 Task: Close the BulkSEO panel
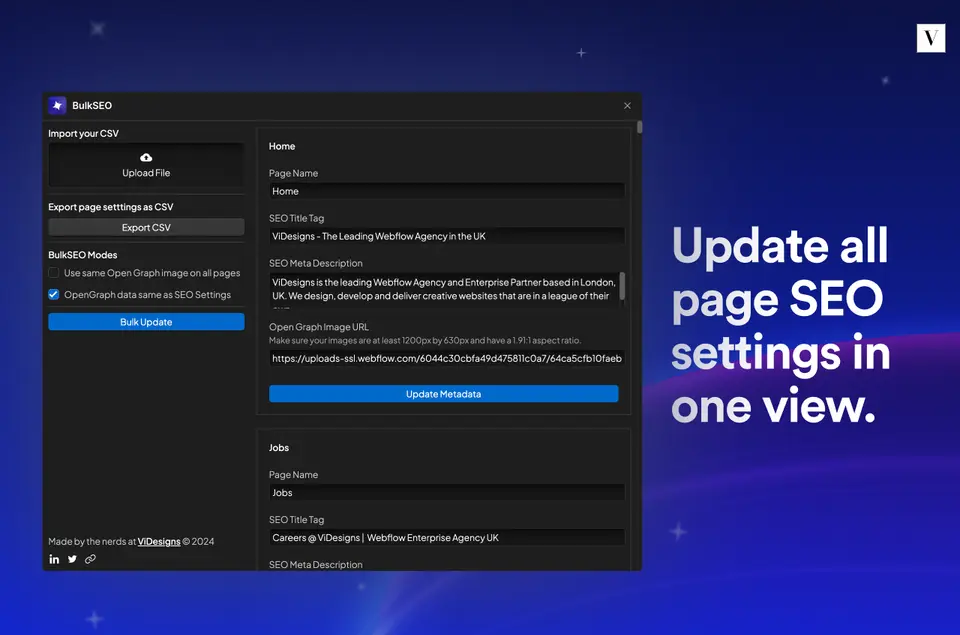click(628, 105)
